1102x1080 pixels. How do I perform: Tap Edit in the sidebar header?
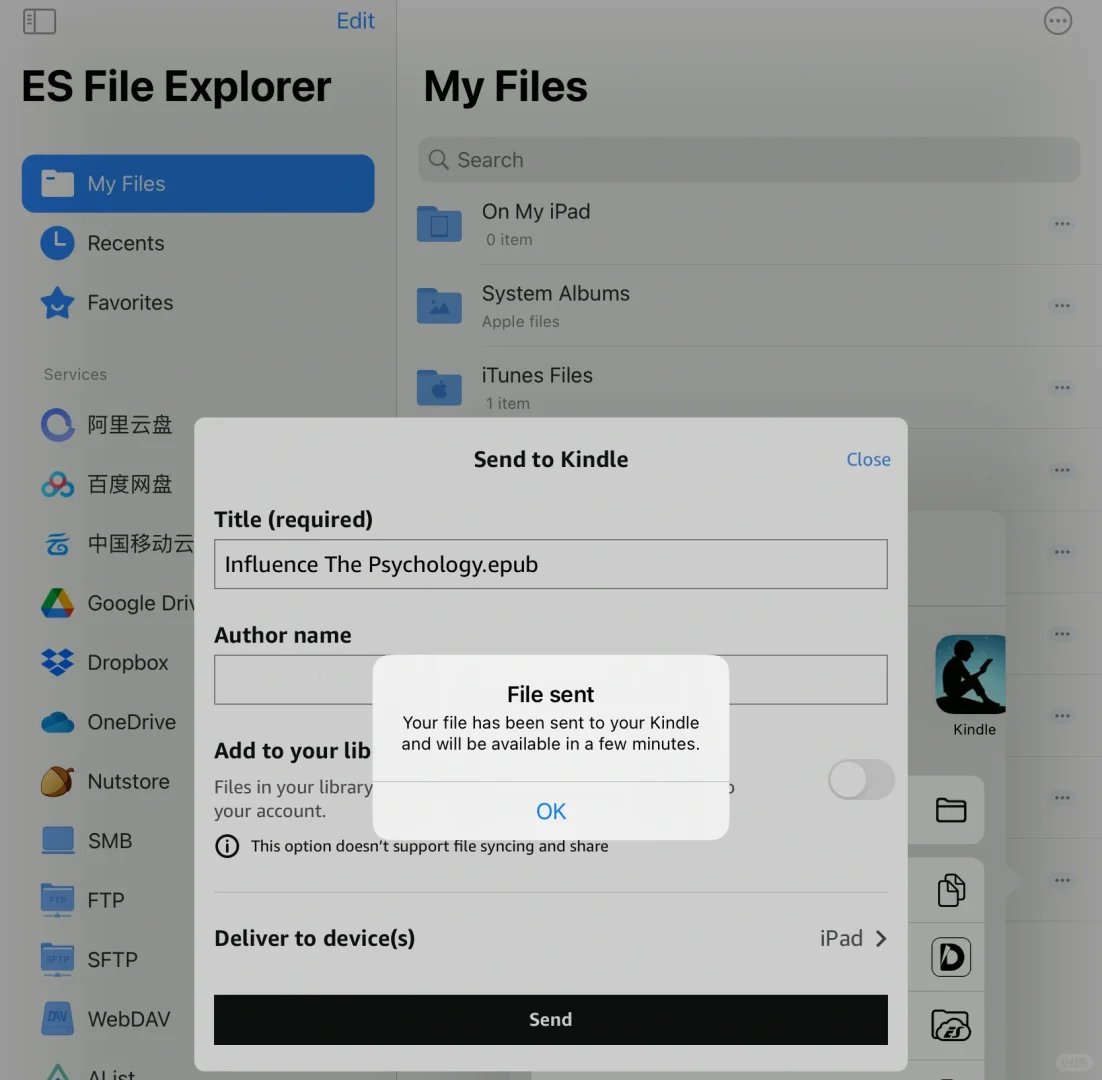(355, 21)
